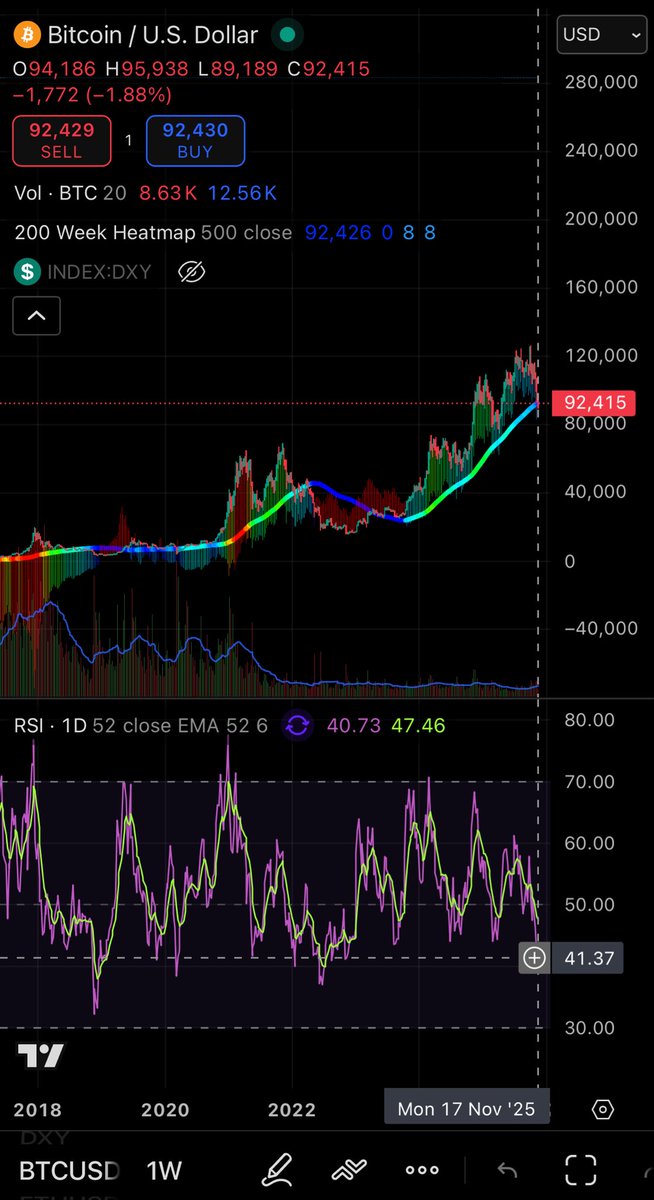Select the pen drawing tool
The width and height of the screenshot is (654, 1200).
276,1168
